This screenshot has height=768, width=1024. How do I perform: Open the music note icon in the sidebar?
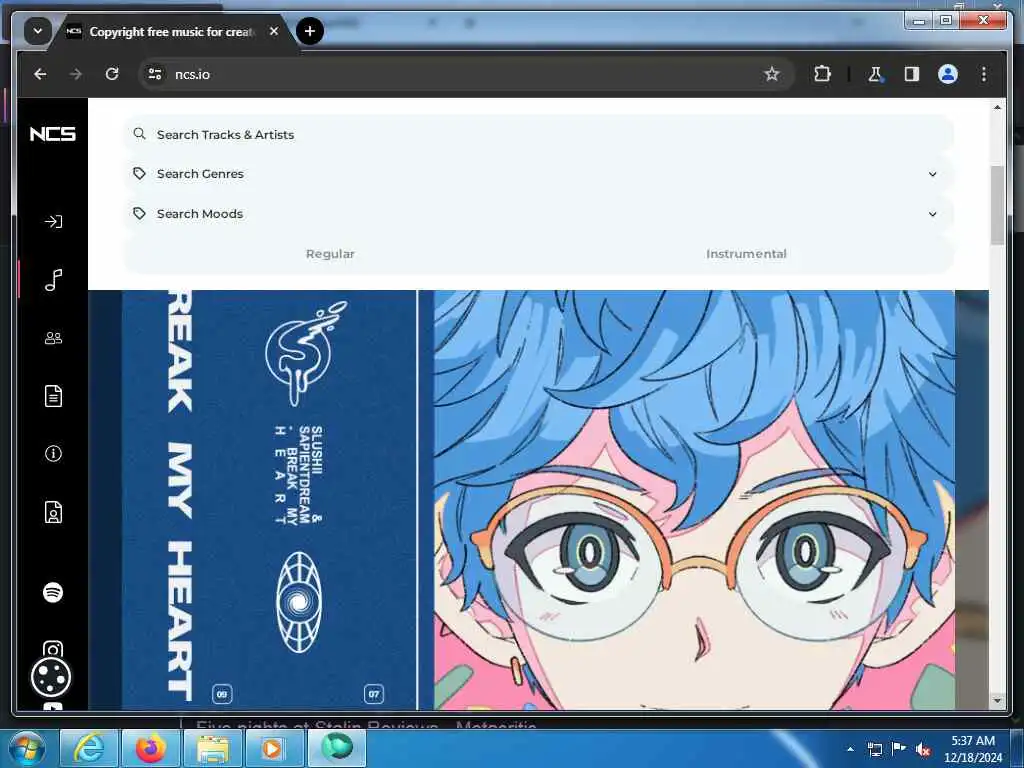(x=53, y=280)
